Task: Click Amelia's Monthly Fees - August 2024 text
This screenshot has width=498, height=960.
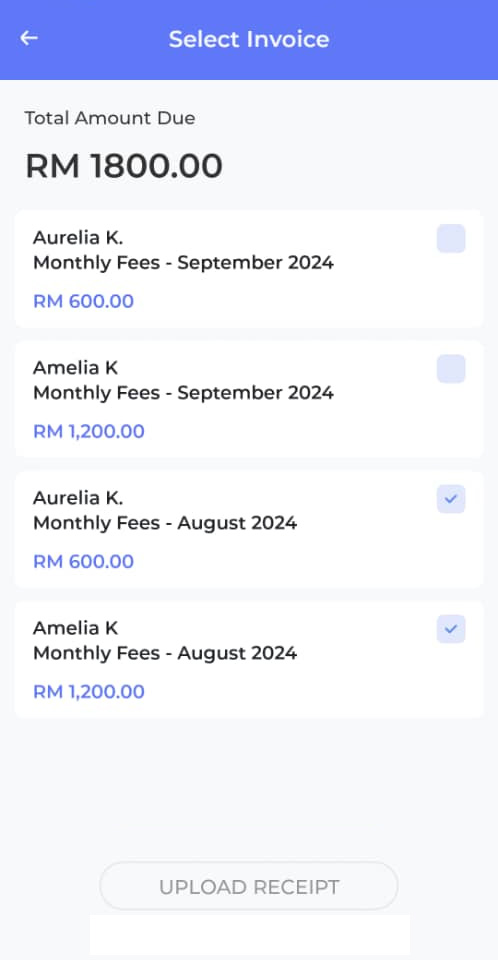Action: [x=165, y=654]
